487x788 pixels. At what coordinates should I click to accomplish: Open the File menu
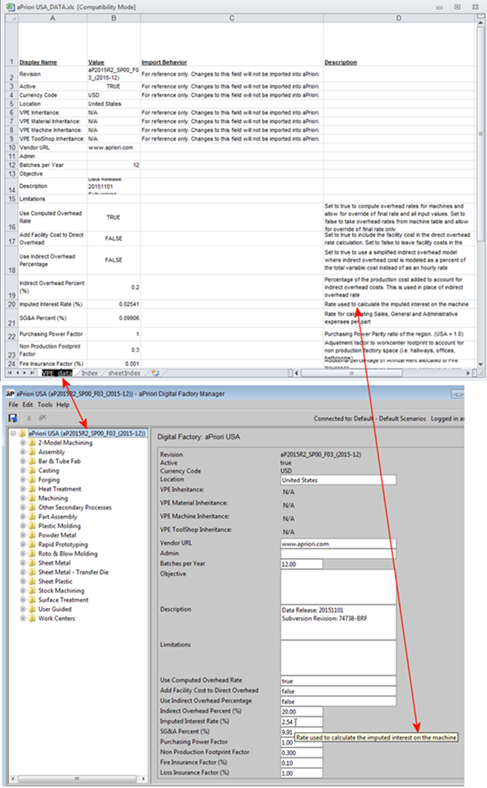(13, 405)
